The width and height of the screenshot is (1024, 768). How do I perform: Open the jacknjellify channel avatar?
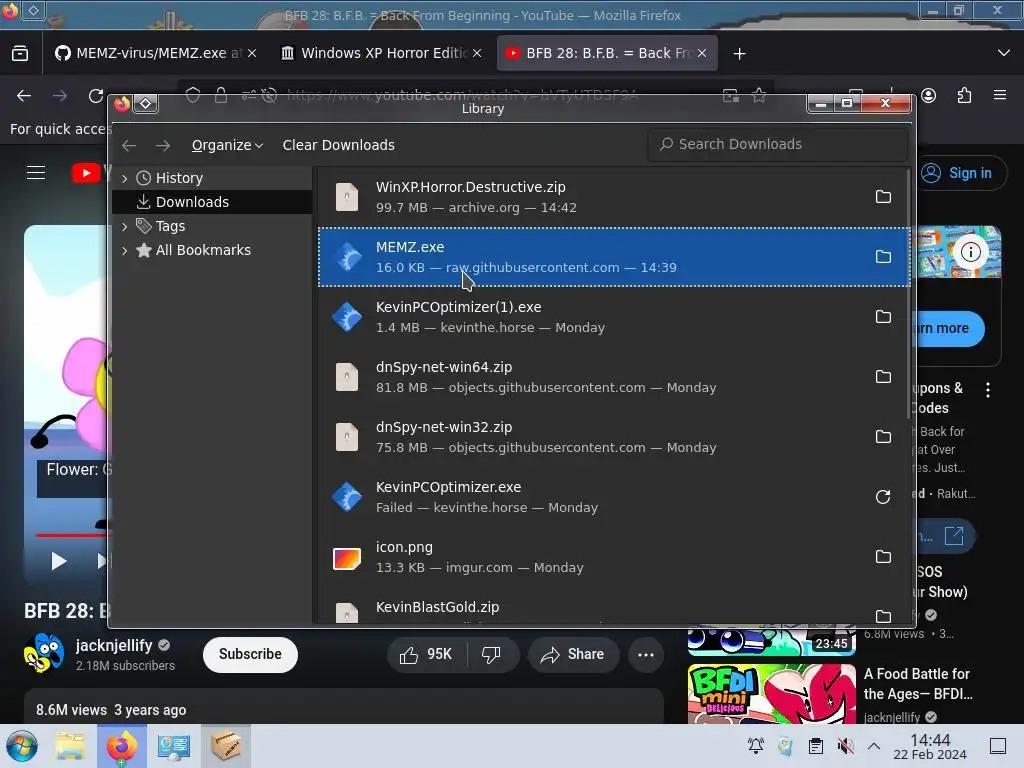point(44,653)
